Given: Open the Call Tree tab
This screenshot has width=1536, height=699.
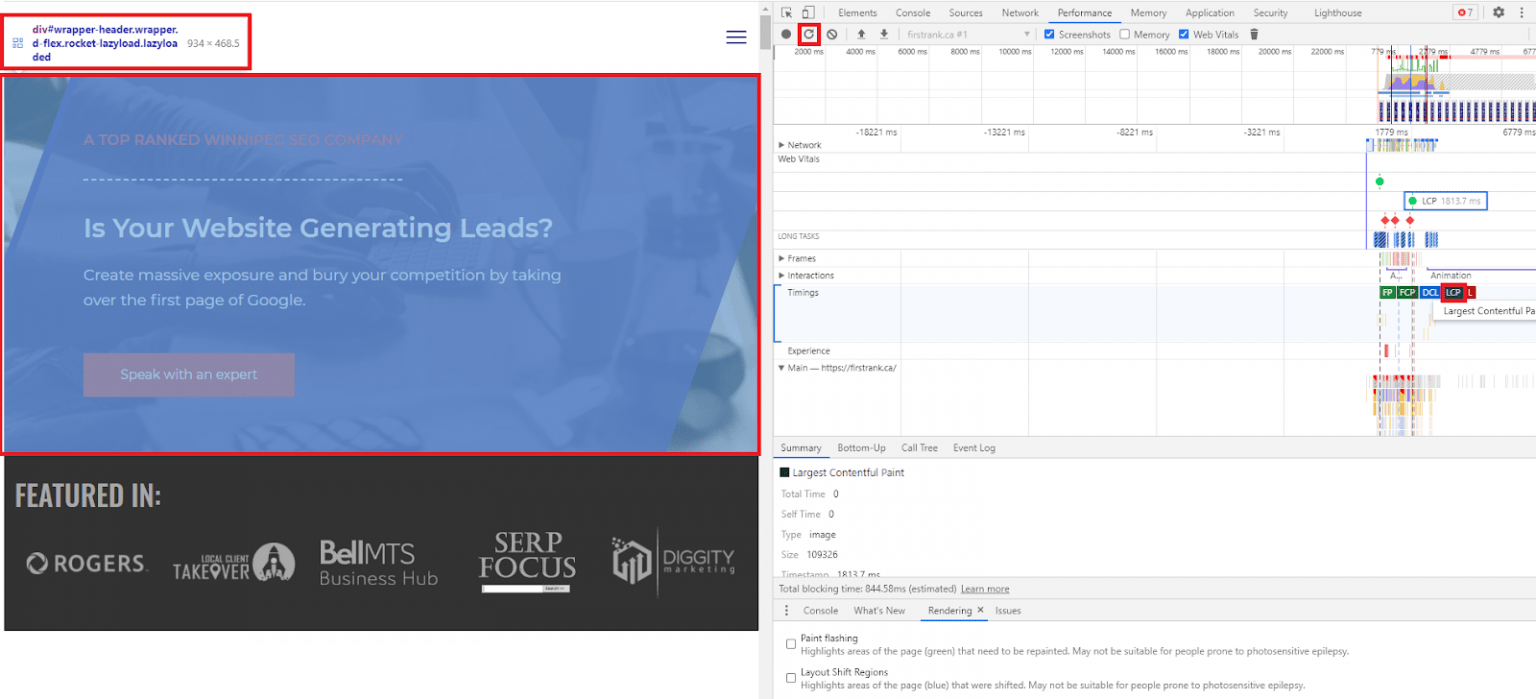Looking at the screenshot, I should 919,448.
